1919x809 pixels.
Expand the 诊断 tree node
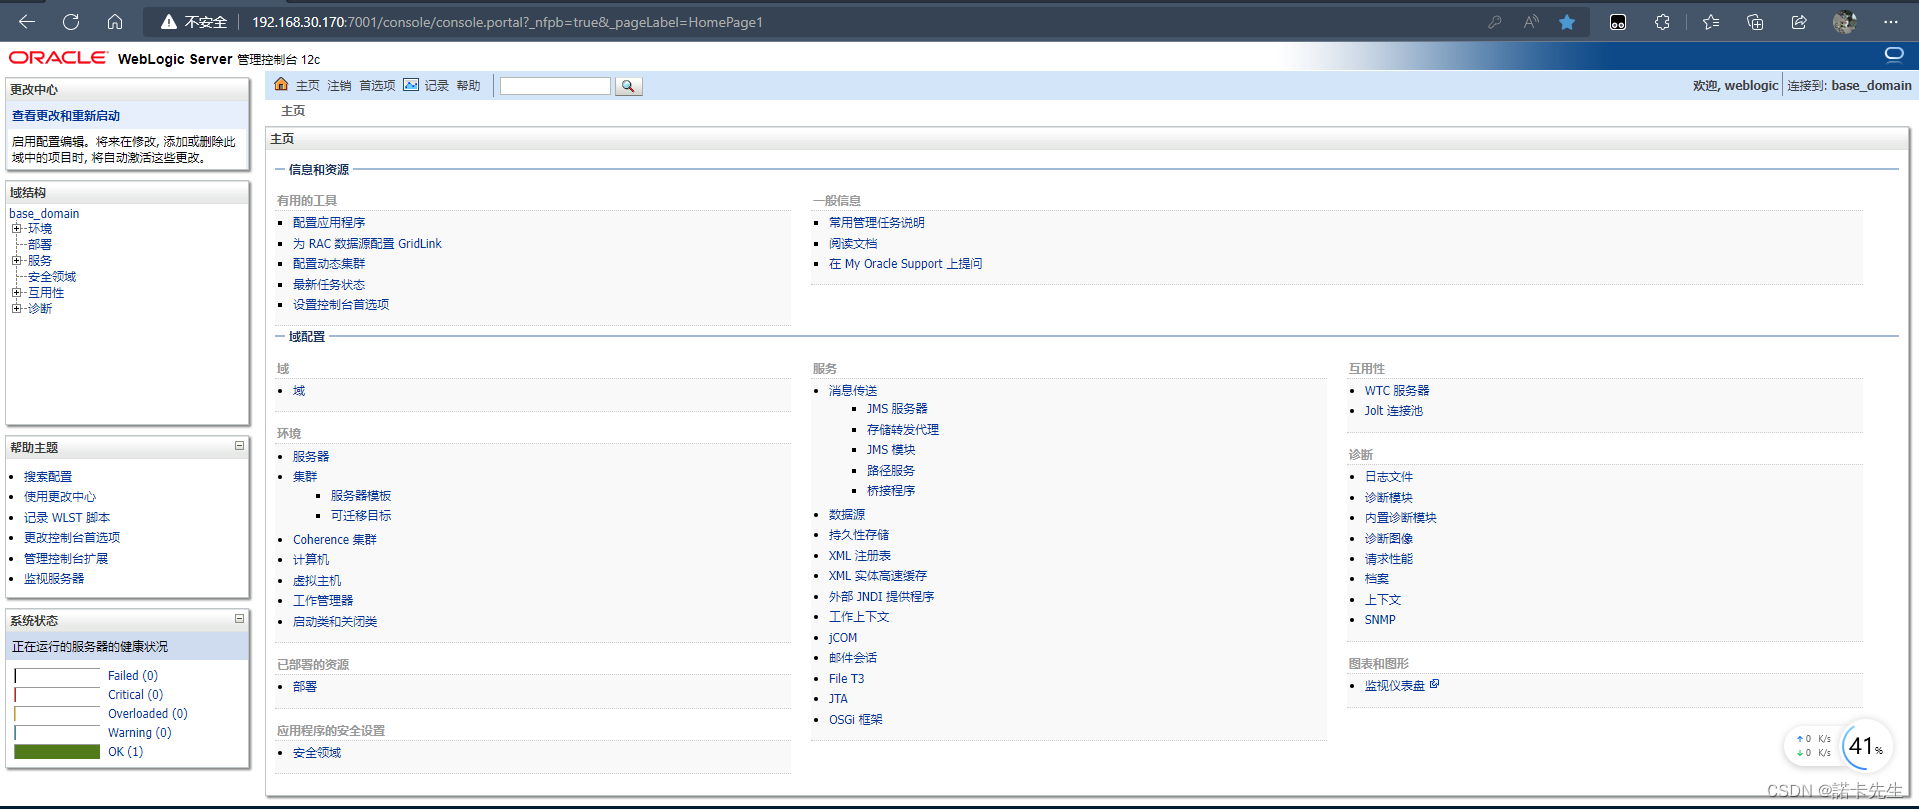(x=17, y=309)
